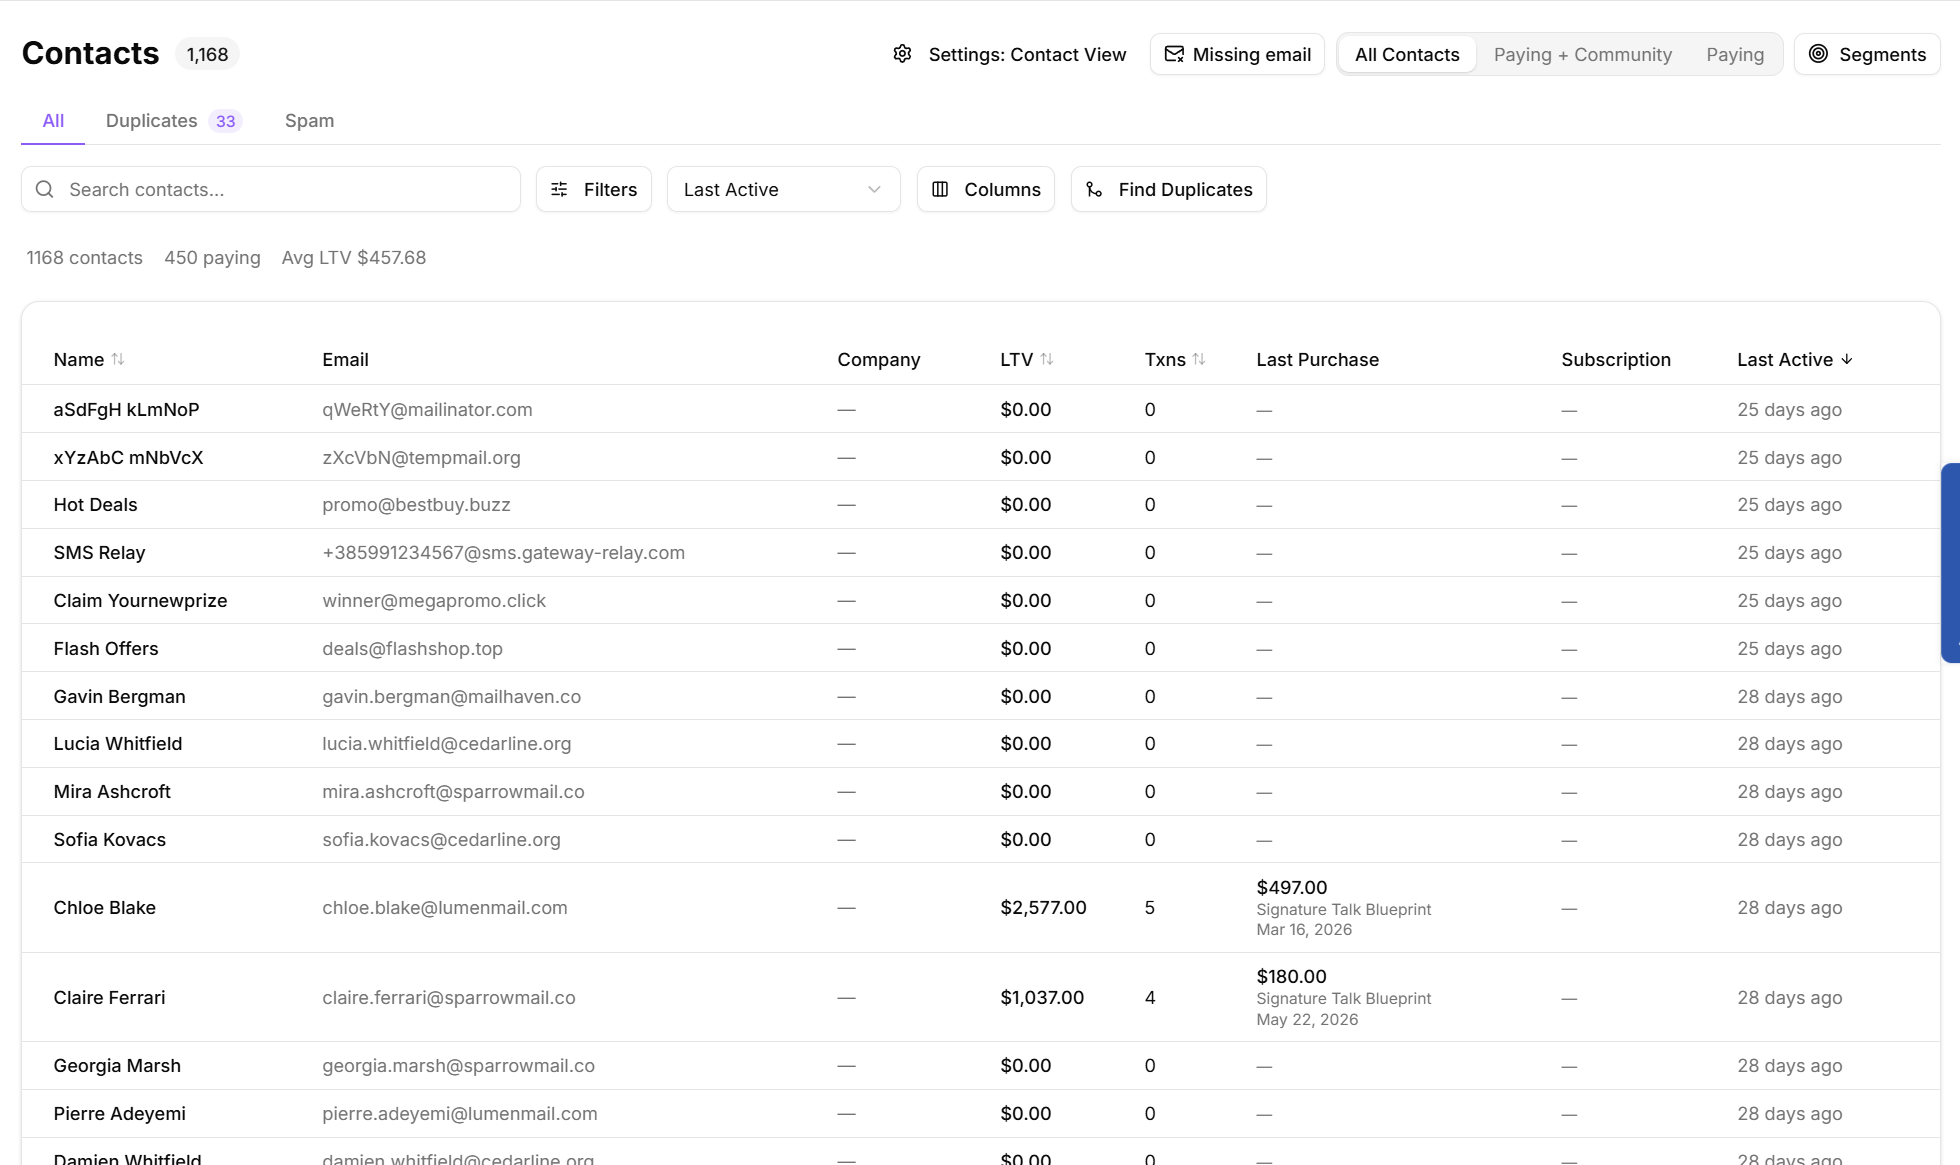Sort by Name using its arrows icon
Screen dimensions: 1960x1165
[118, 359]
